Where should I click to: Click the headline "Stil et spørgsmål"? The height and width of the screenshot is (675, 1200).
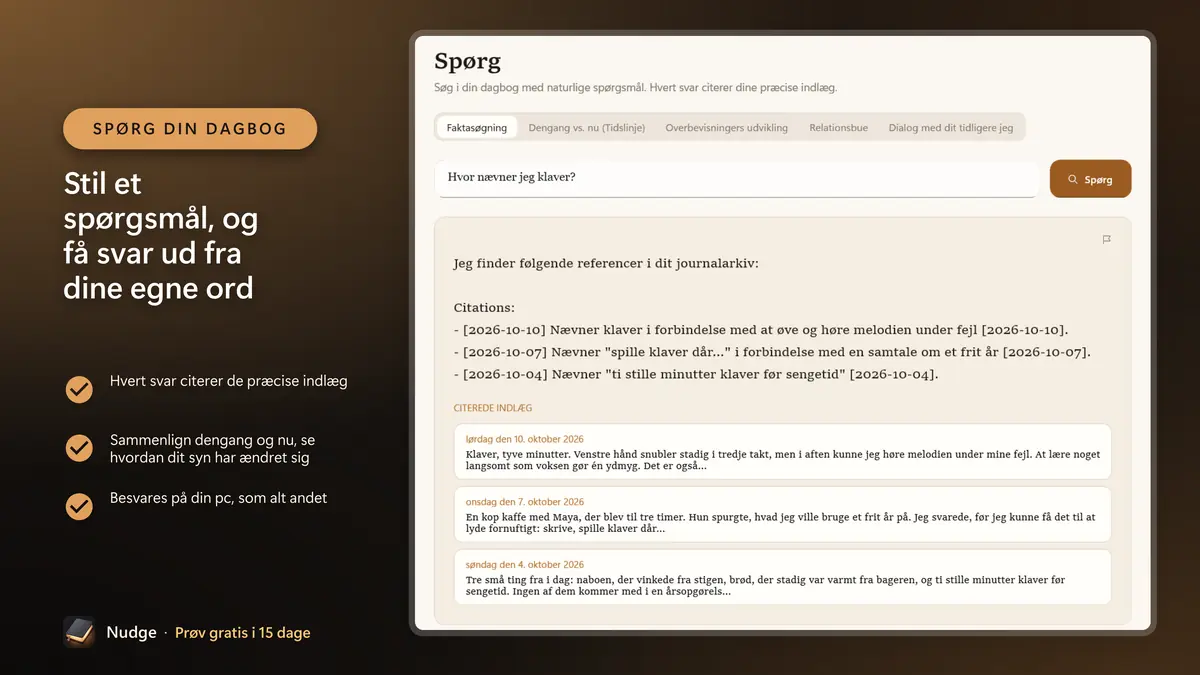[161, 236]
